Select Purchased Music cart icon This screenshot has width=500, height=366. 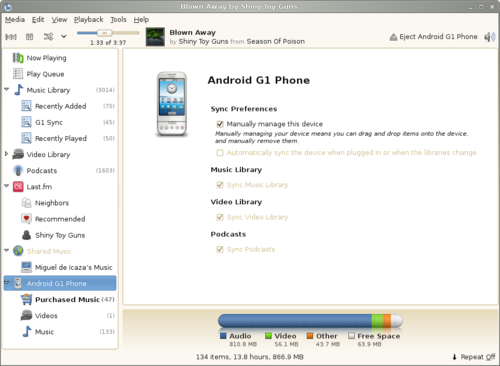click(x=26, y=299)
